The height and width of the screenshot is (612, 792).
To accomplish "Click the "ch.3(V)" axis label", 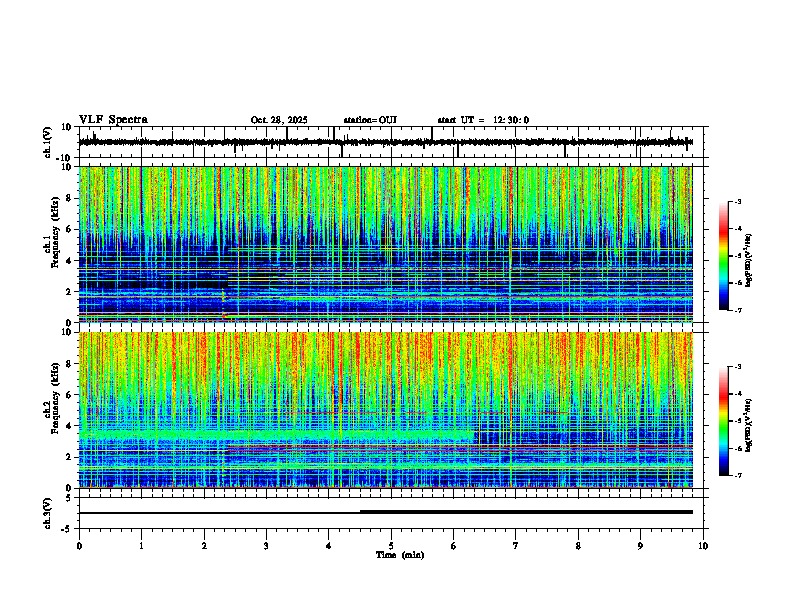I will tap(48, 514).
